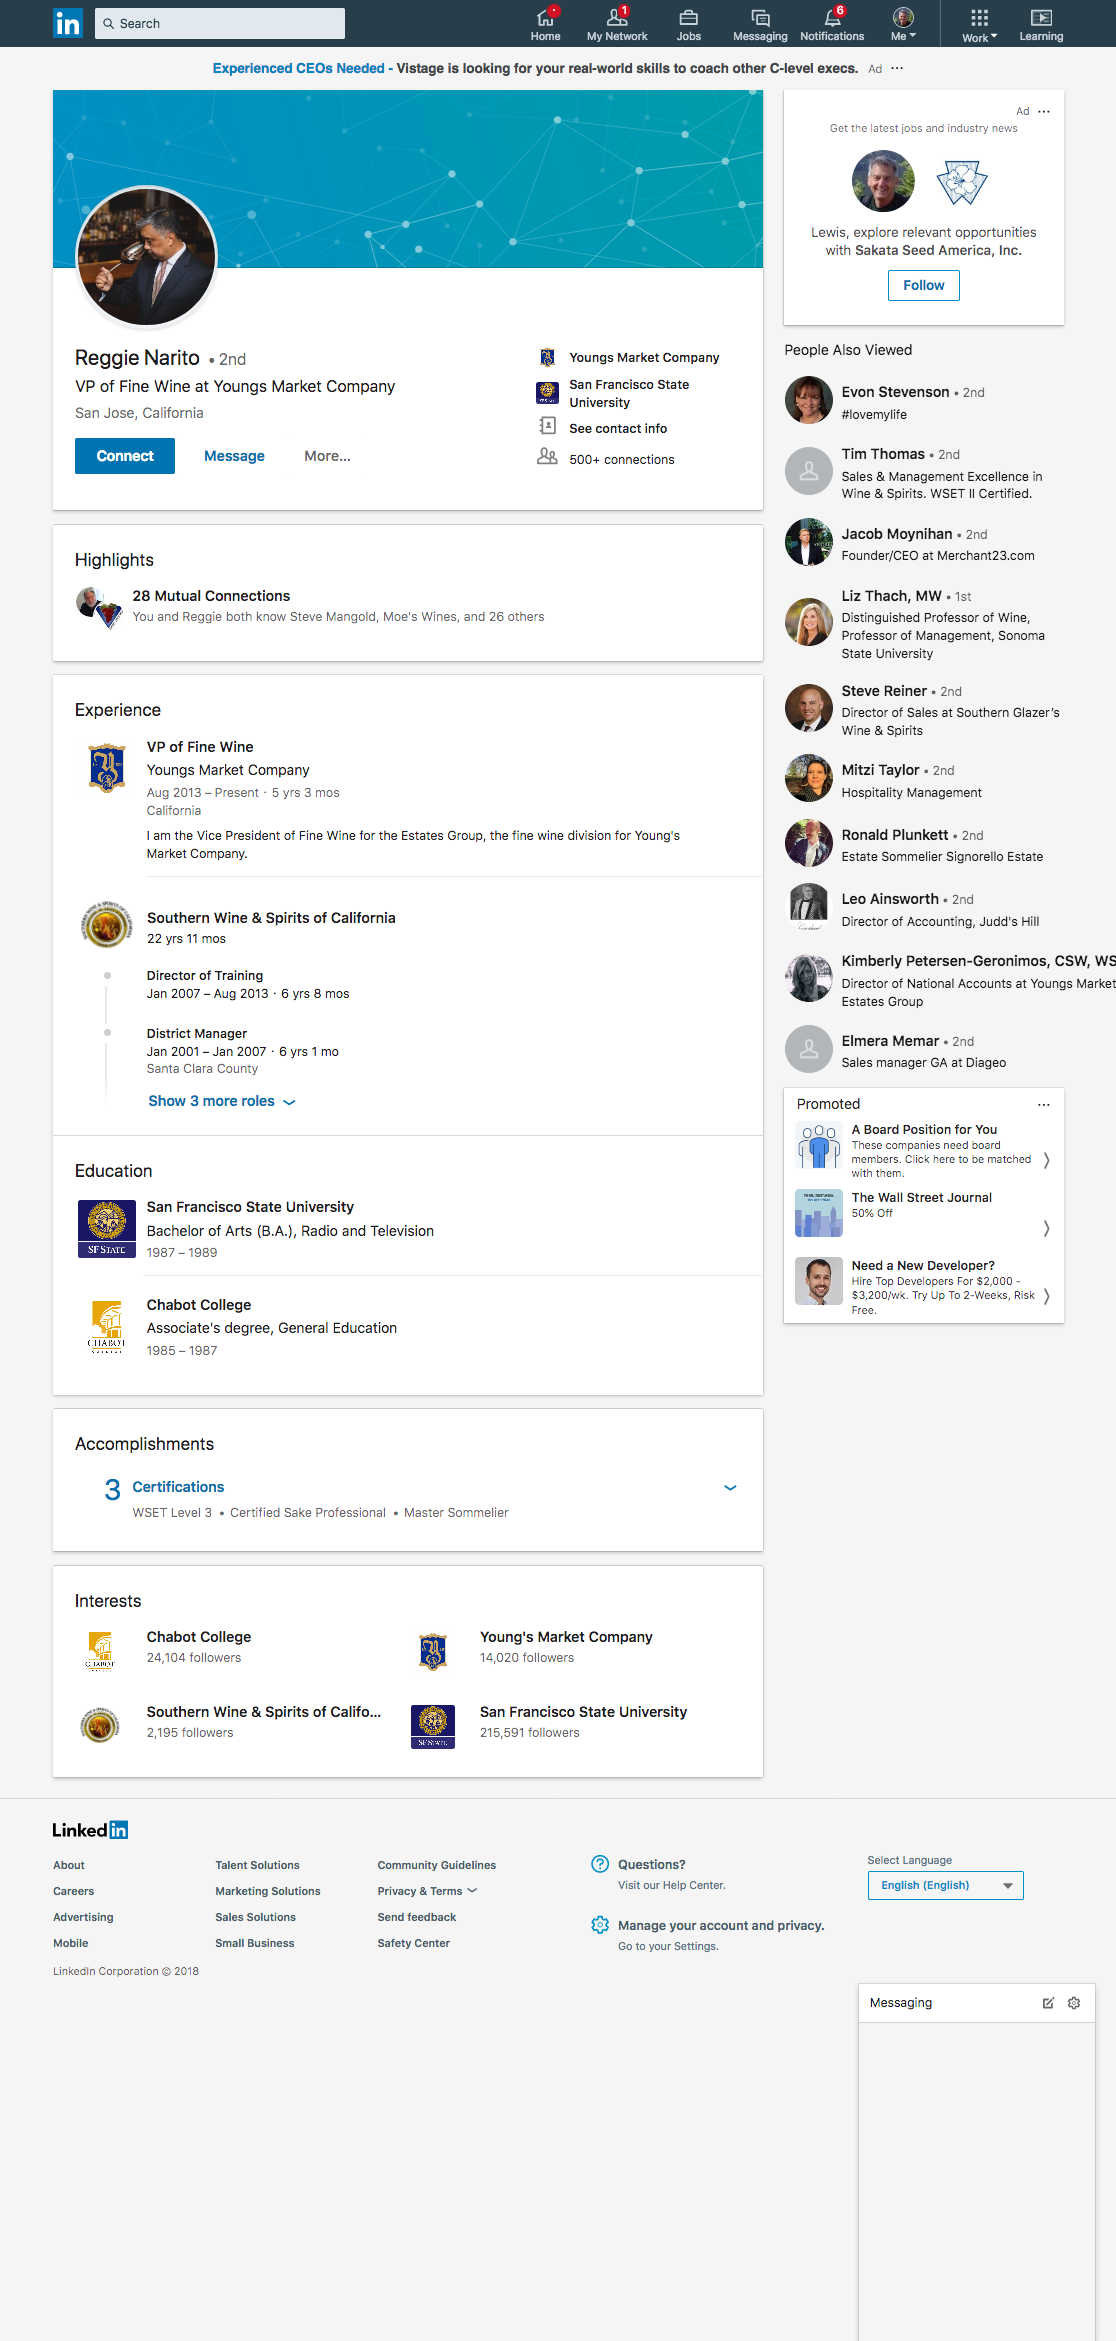This screenshot has width=1116, height=2341.
Task: Open My Network icon
Action: [617, 24]
